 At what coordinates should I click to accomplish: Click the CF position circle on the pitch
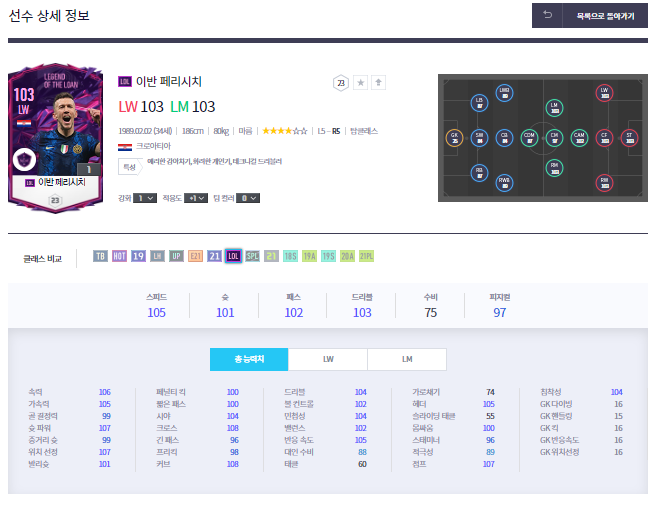604,138
